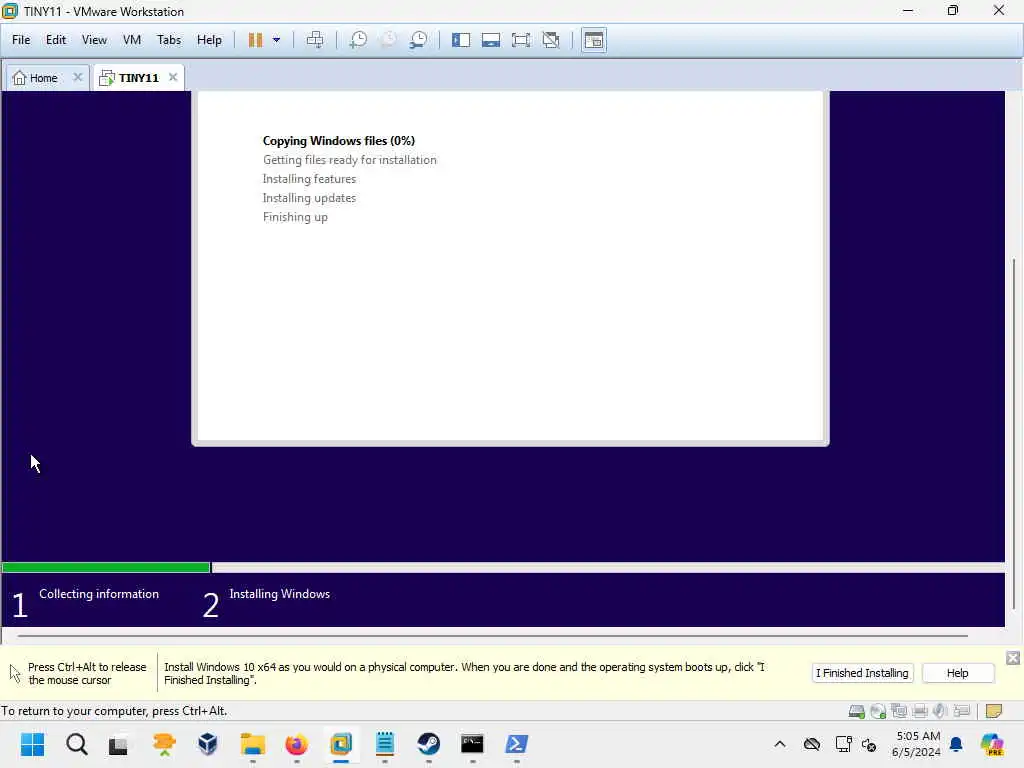
Task: Click the USB controller status icon
Action: (x=961, y=711)
